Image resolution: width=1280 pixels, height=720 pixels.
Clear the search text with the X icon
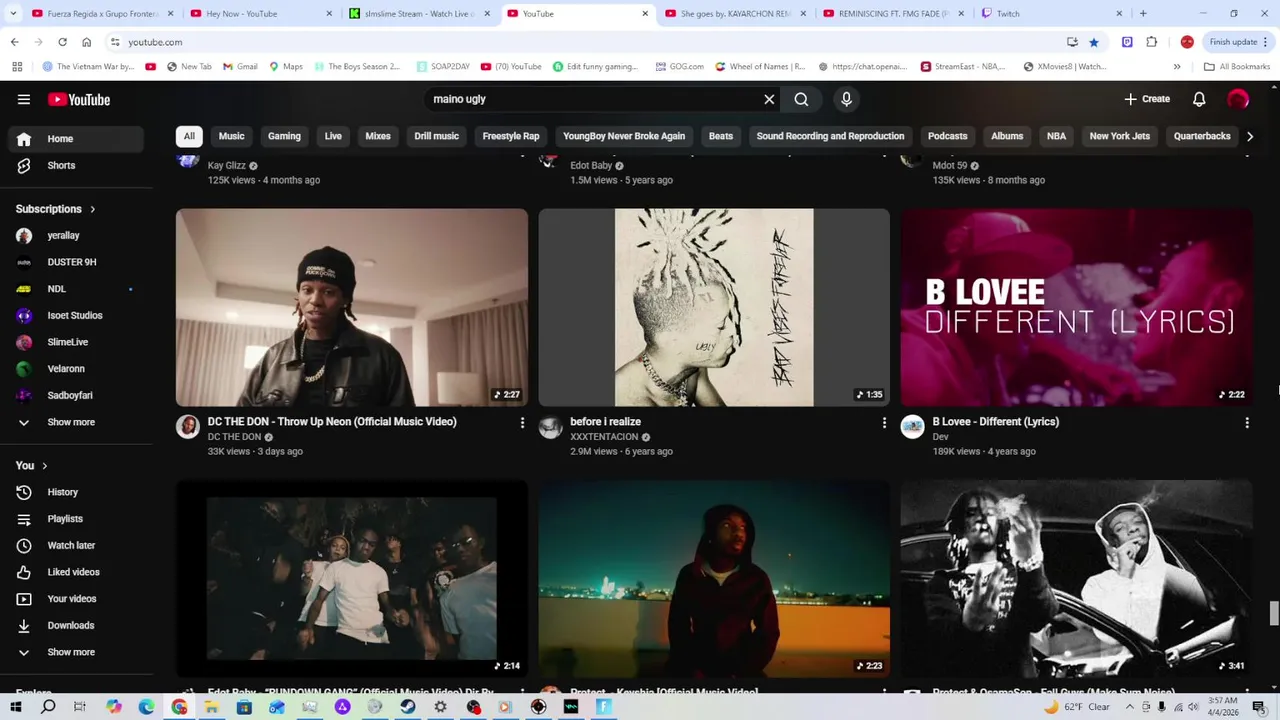pyautogui.click(x=769, y=99)
